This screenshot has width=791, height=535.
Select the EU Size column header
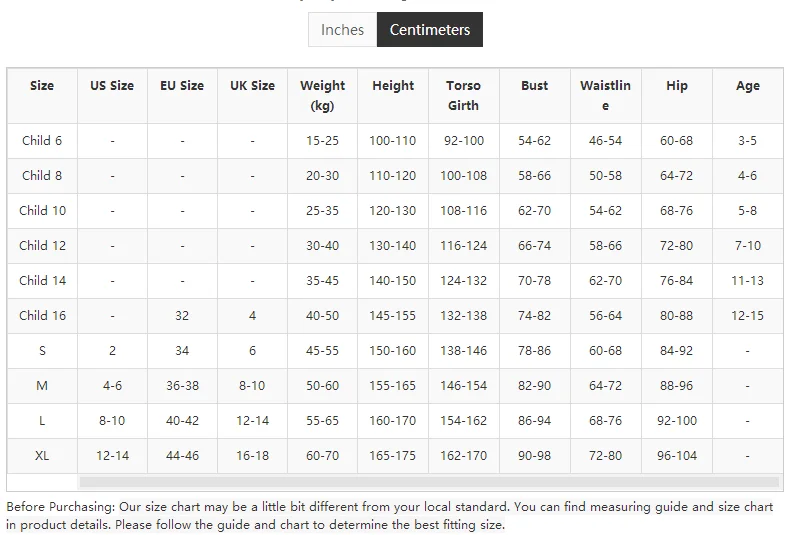point(182,86)
